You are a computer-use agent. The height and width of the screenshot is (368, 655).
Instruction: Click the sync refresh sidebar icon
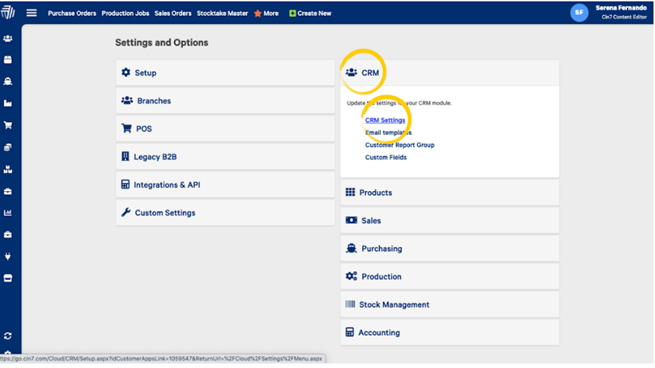[x=8, y=336]
